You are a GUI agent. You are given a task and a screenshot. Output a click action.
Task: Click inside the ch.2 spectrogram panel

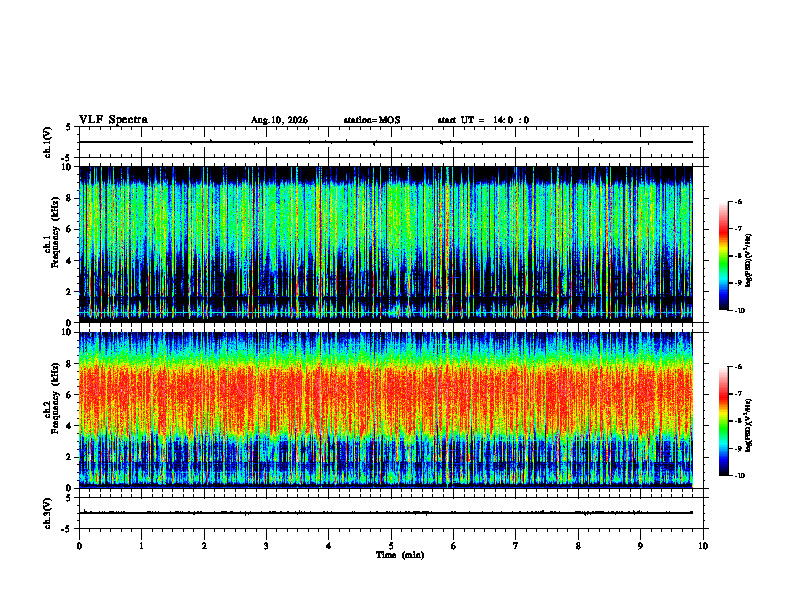[x=386, y=410]
